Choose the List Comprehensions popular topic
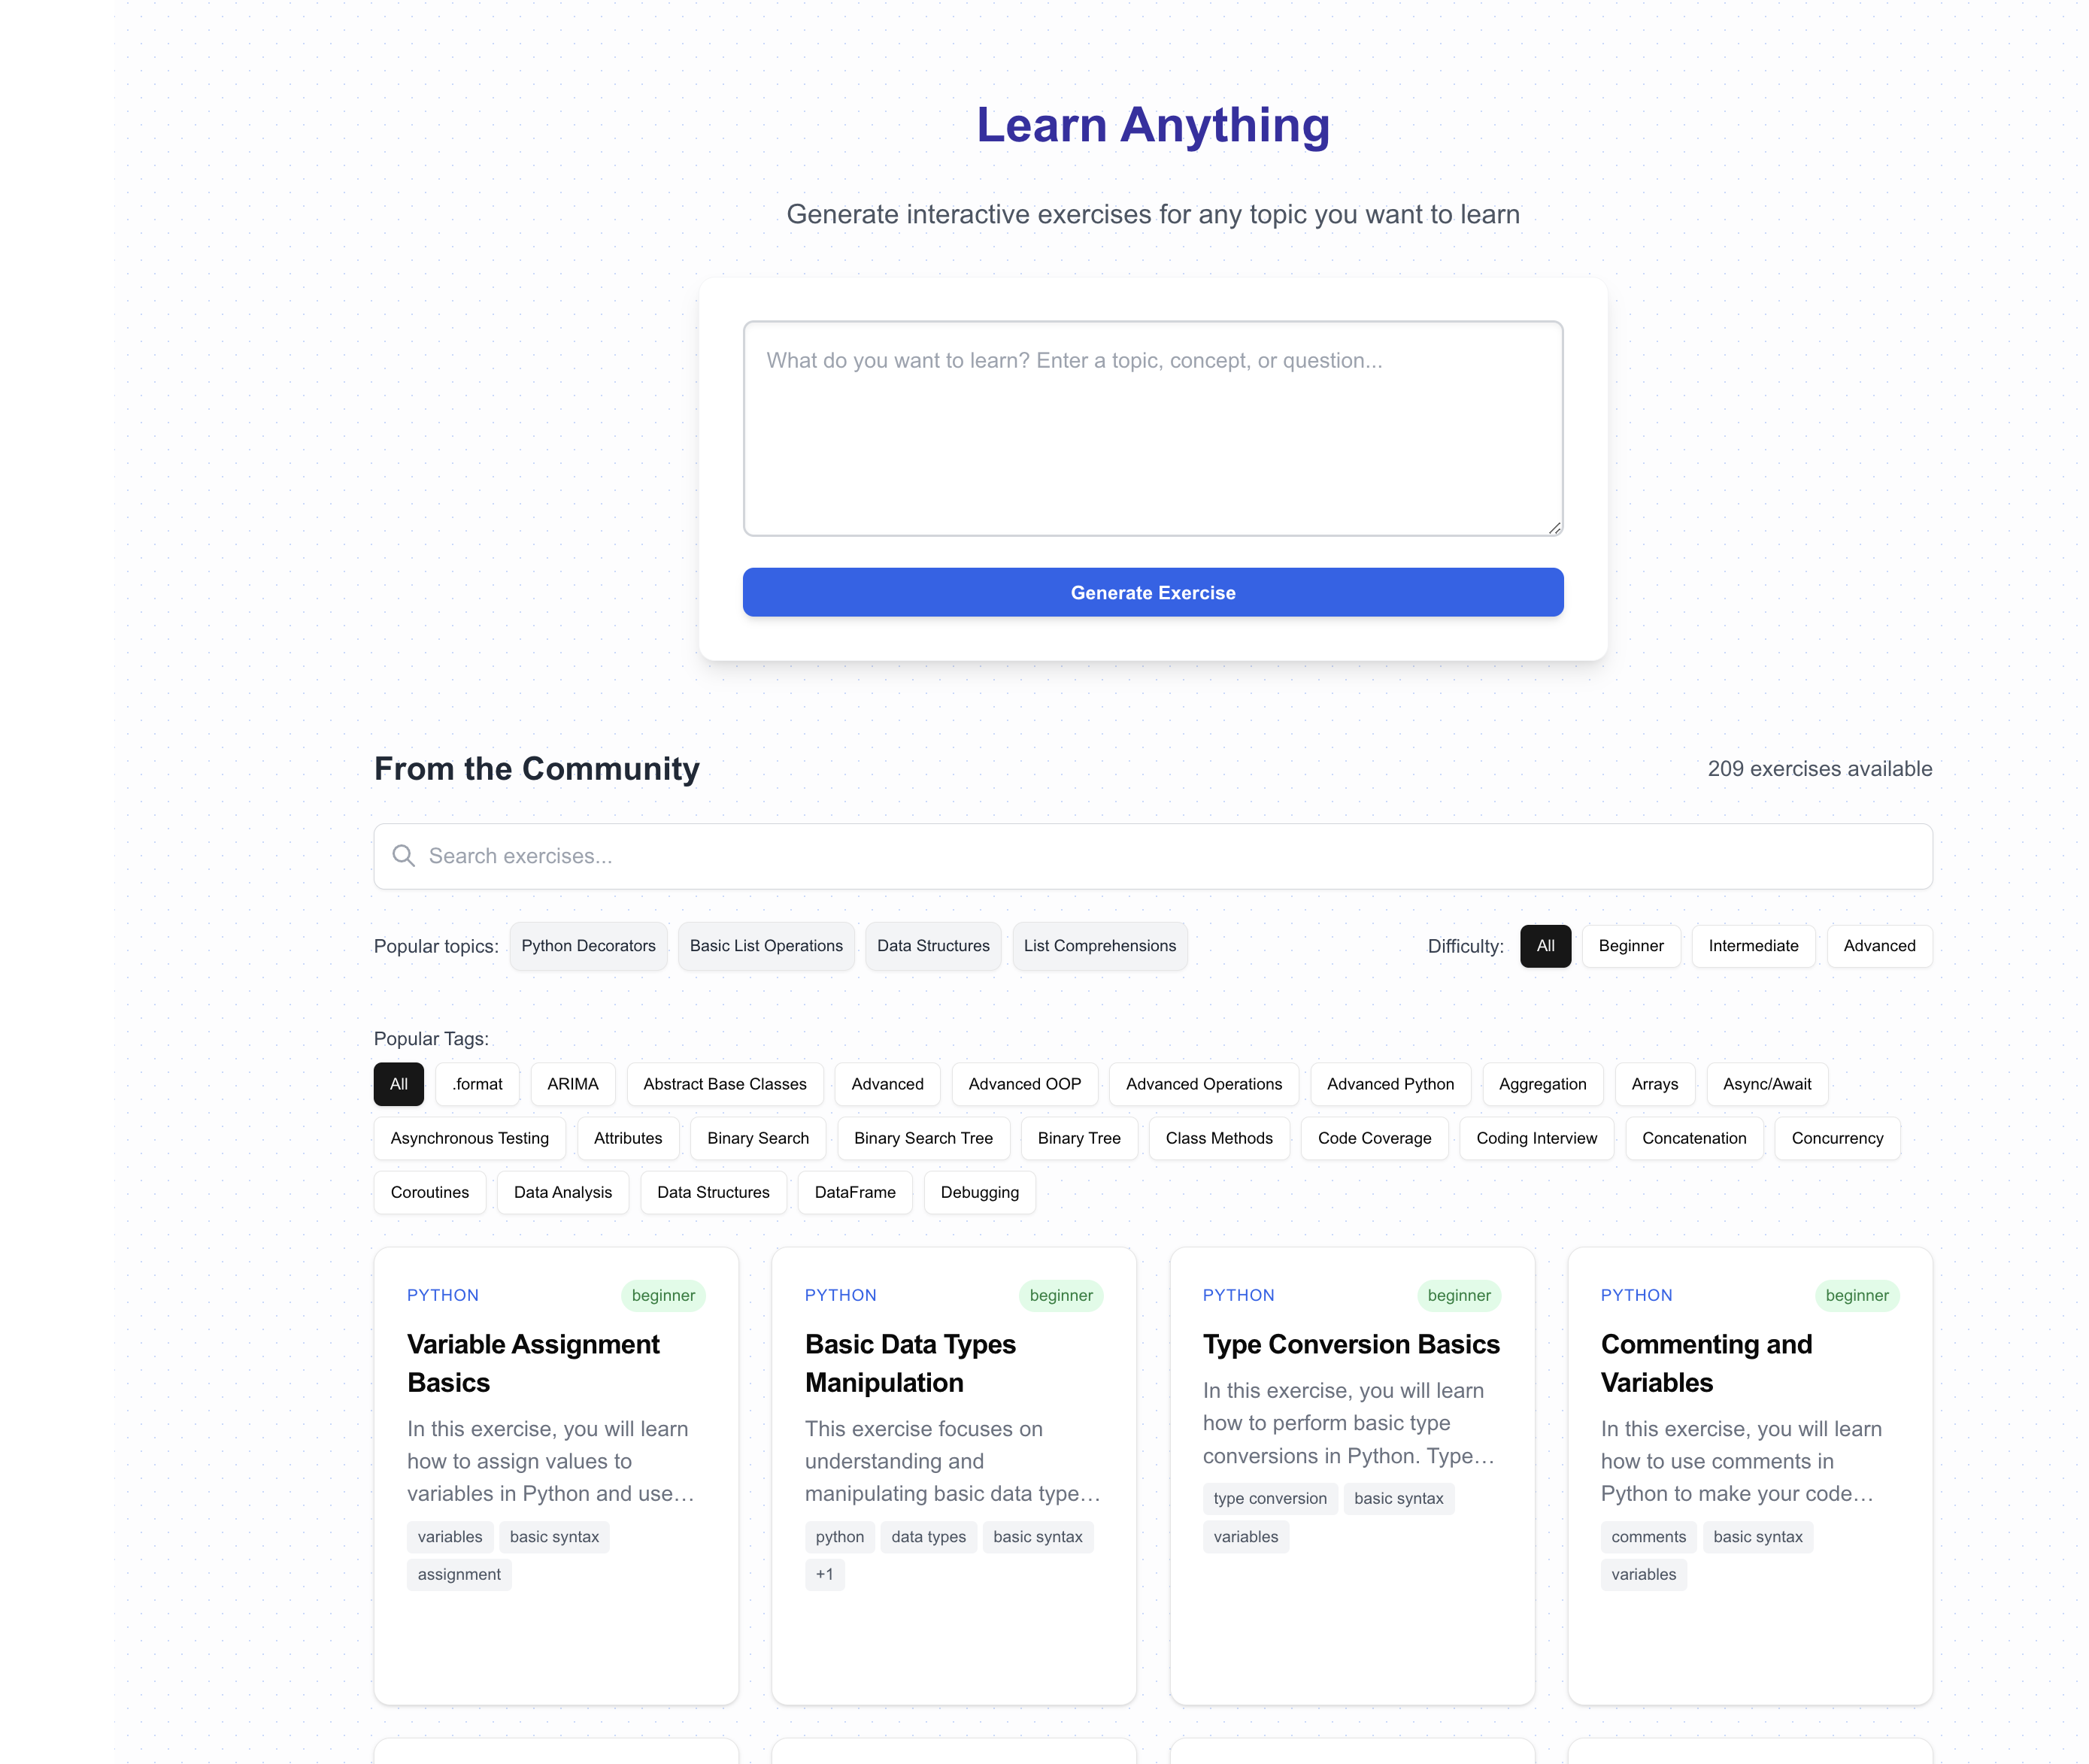The width and height of the screenshot is (2089, 1764). point(1099,946)
